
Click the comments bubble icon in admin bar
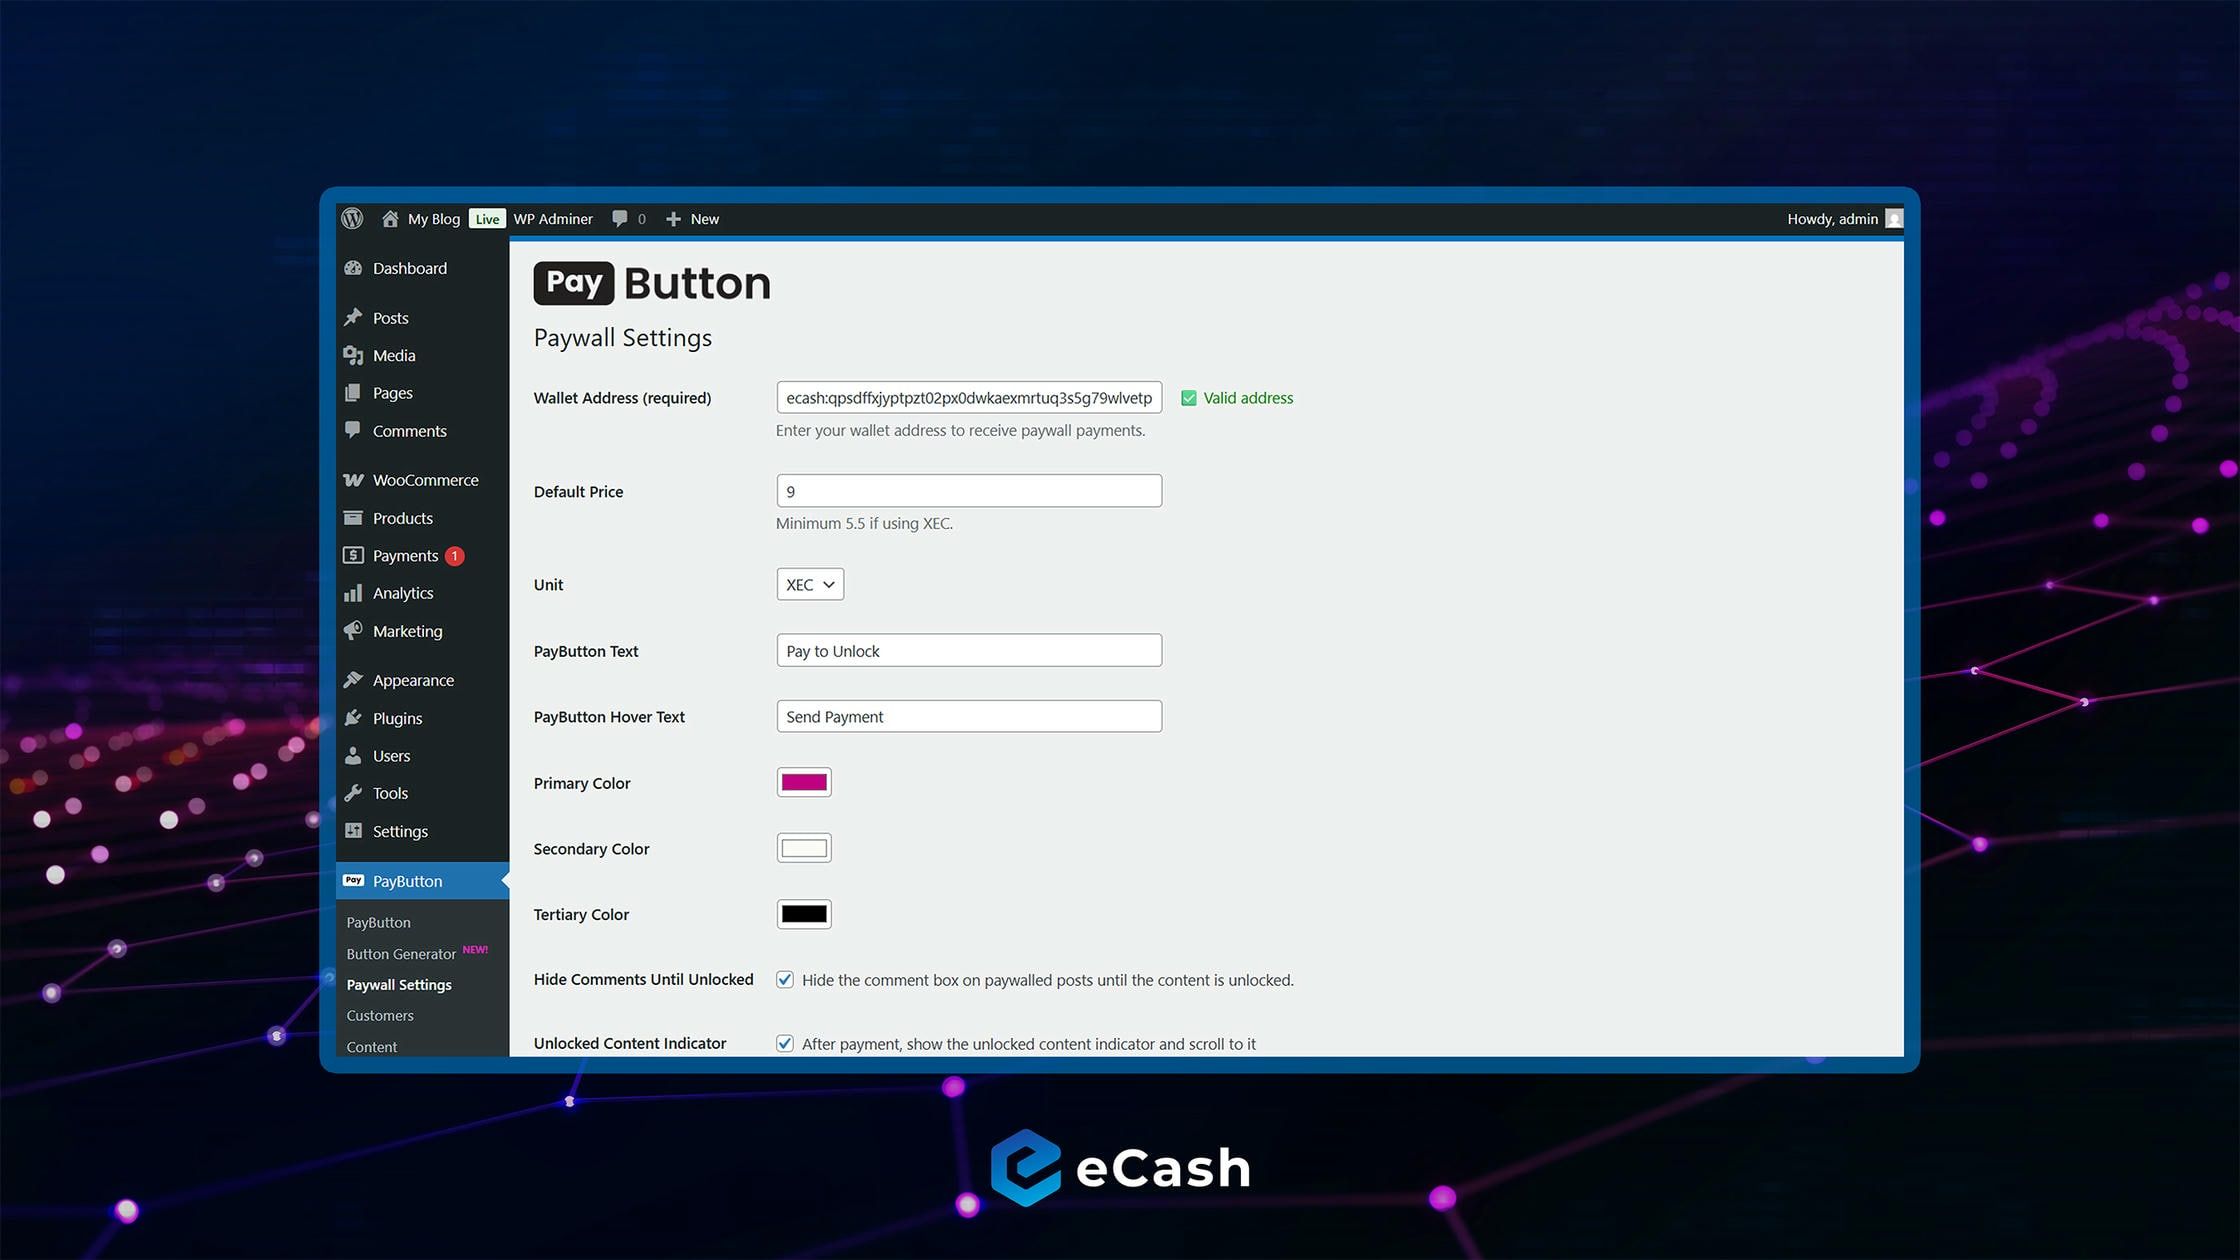(620, 218)
